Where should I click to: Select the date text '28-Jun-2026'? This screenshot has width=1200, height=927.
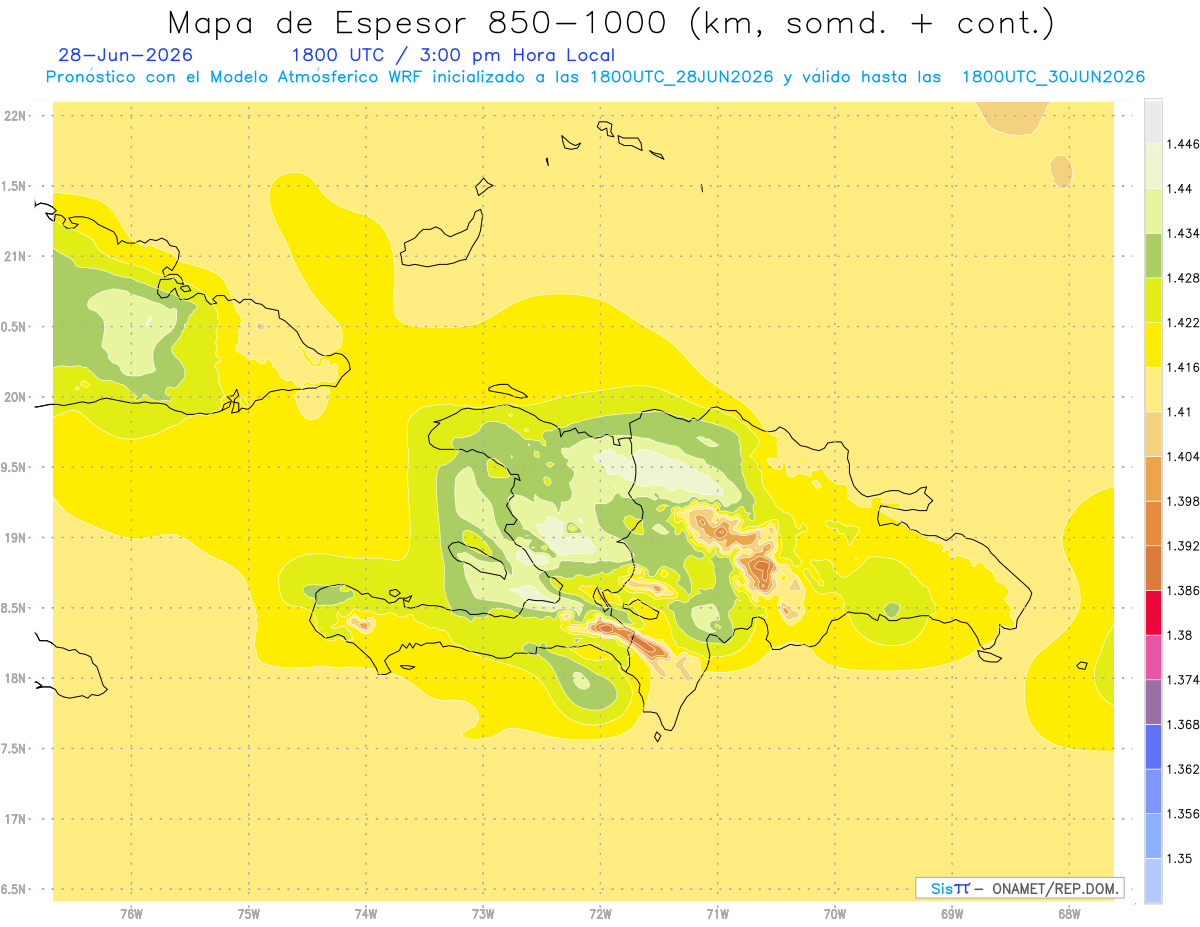pyautogui.click(x=126, y=55)
